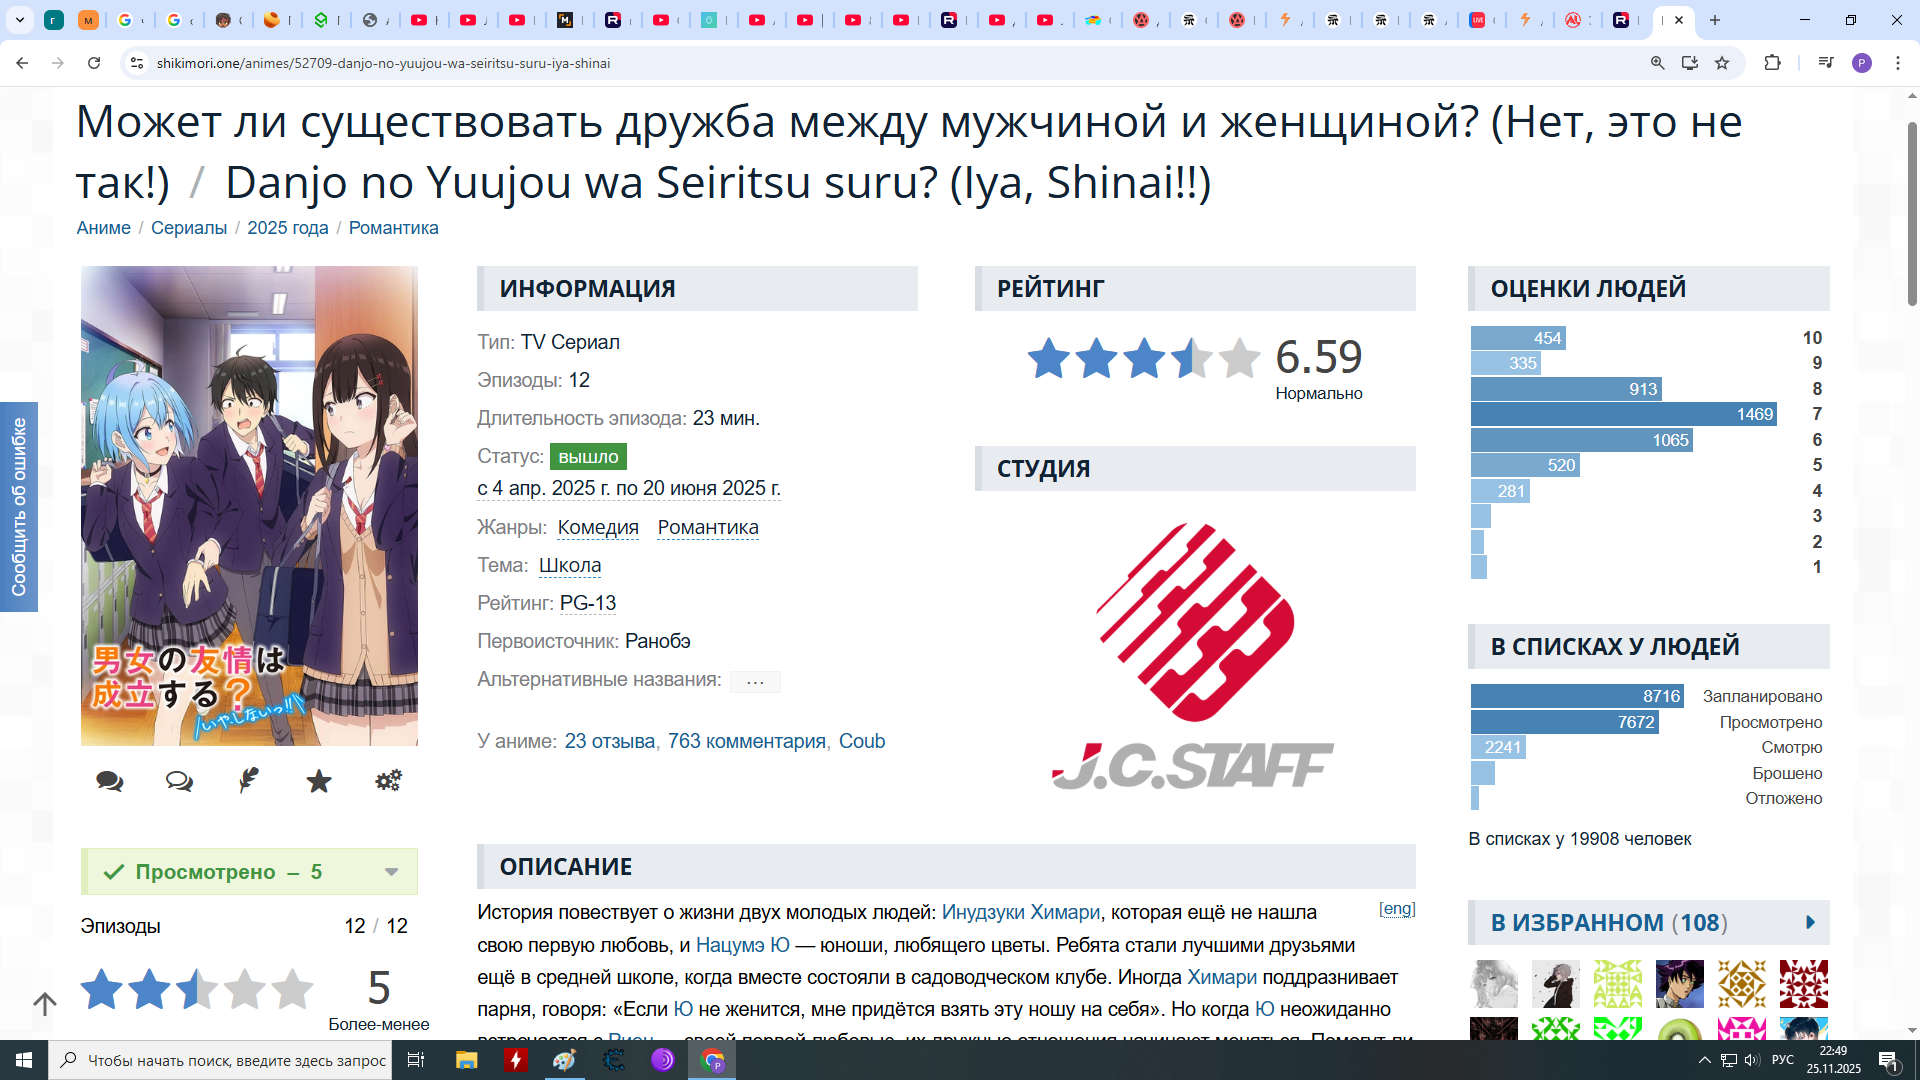Open the gears settings icon under poster

pyautogui.click(x=388, y=781)
